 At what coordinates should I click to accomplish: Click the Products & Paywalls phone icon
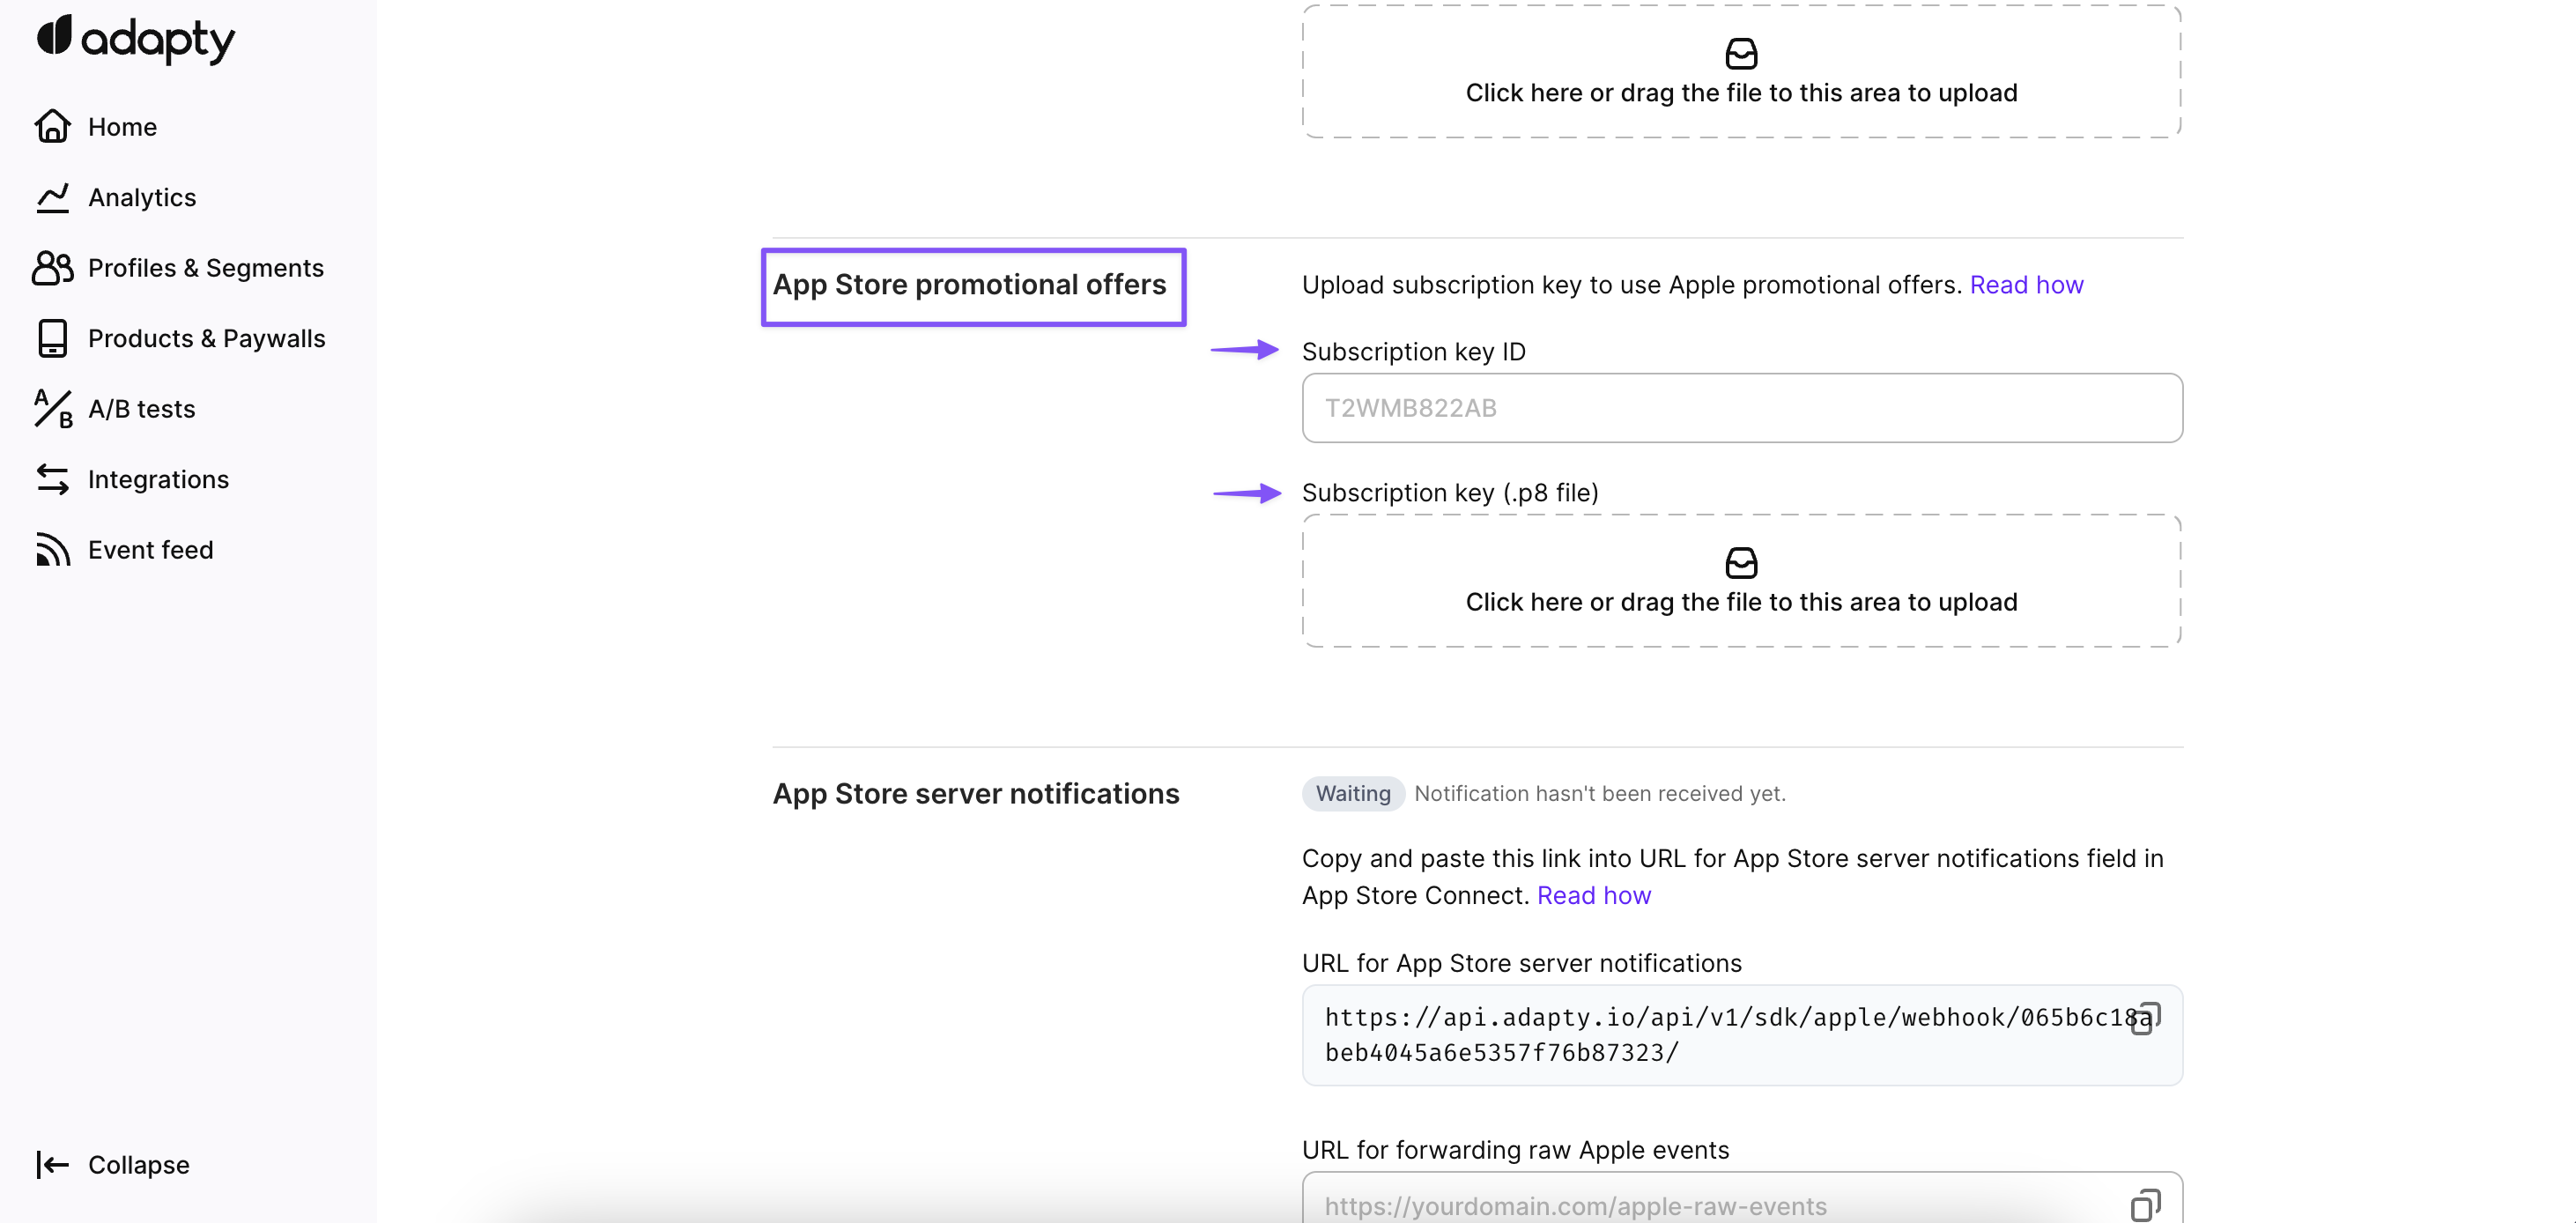(x=53, y=339)
